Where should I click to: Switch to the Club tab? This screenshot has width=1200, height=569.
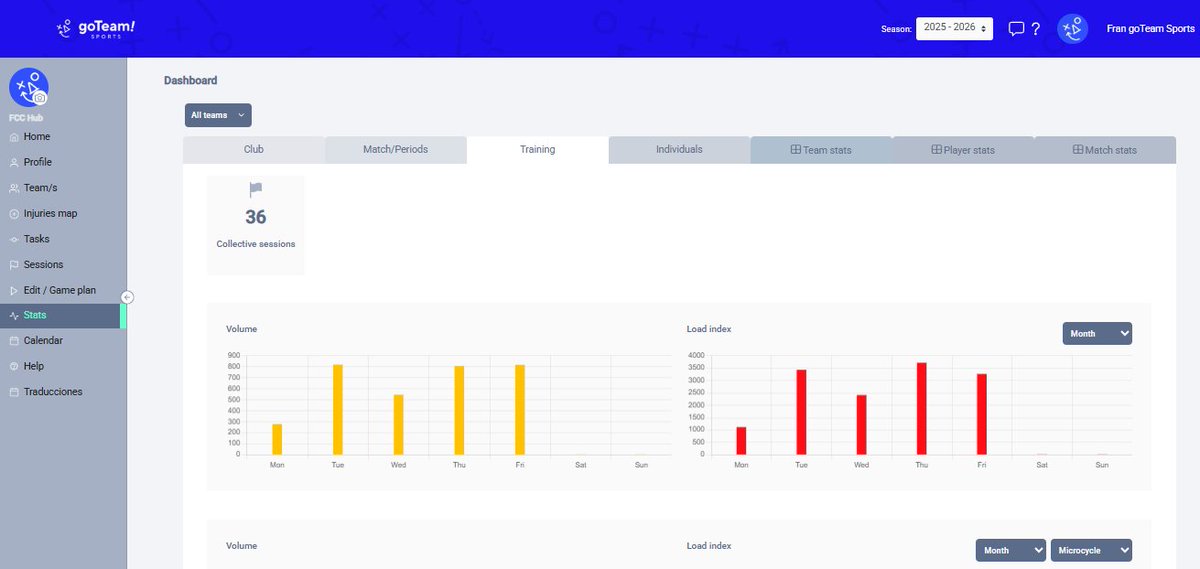254,150
